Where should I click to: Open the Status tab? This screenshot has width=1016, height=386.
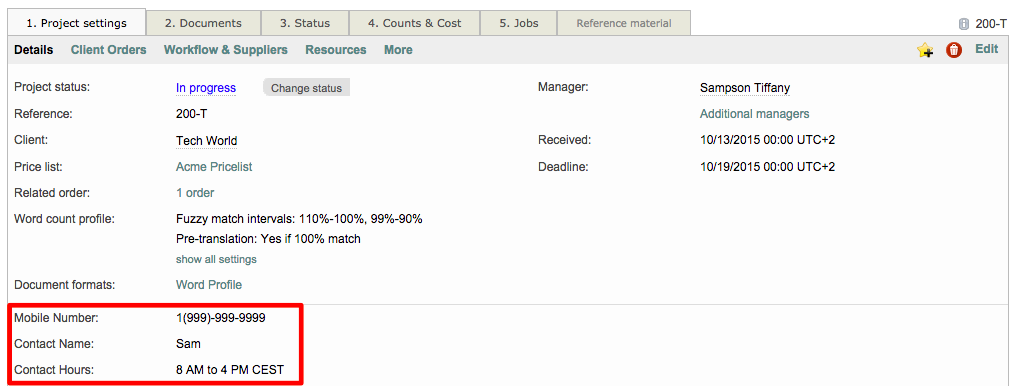(305, 23)
